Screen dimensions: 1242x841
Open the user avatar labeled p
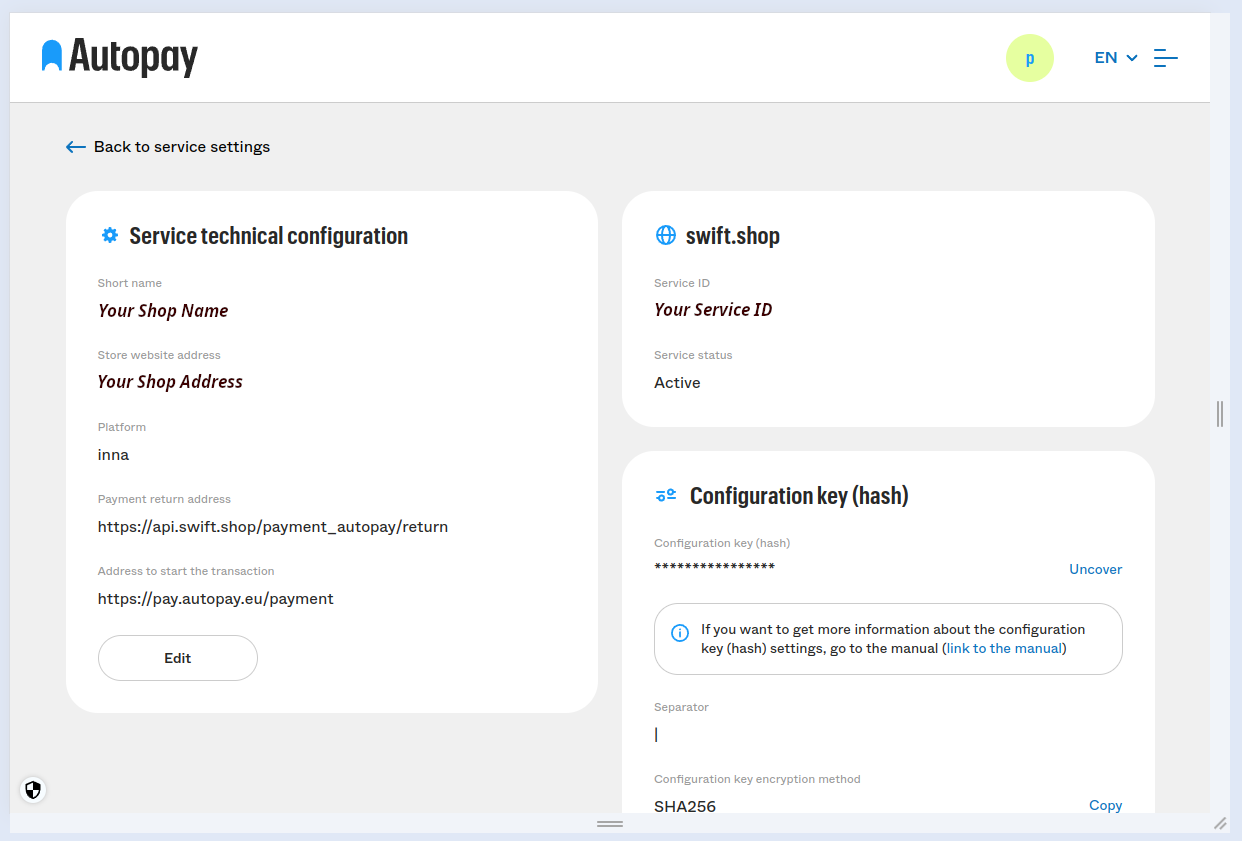(1030, 58)
